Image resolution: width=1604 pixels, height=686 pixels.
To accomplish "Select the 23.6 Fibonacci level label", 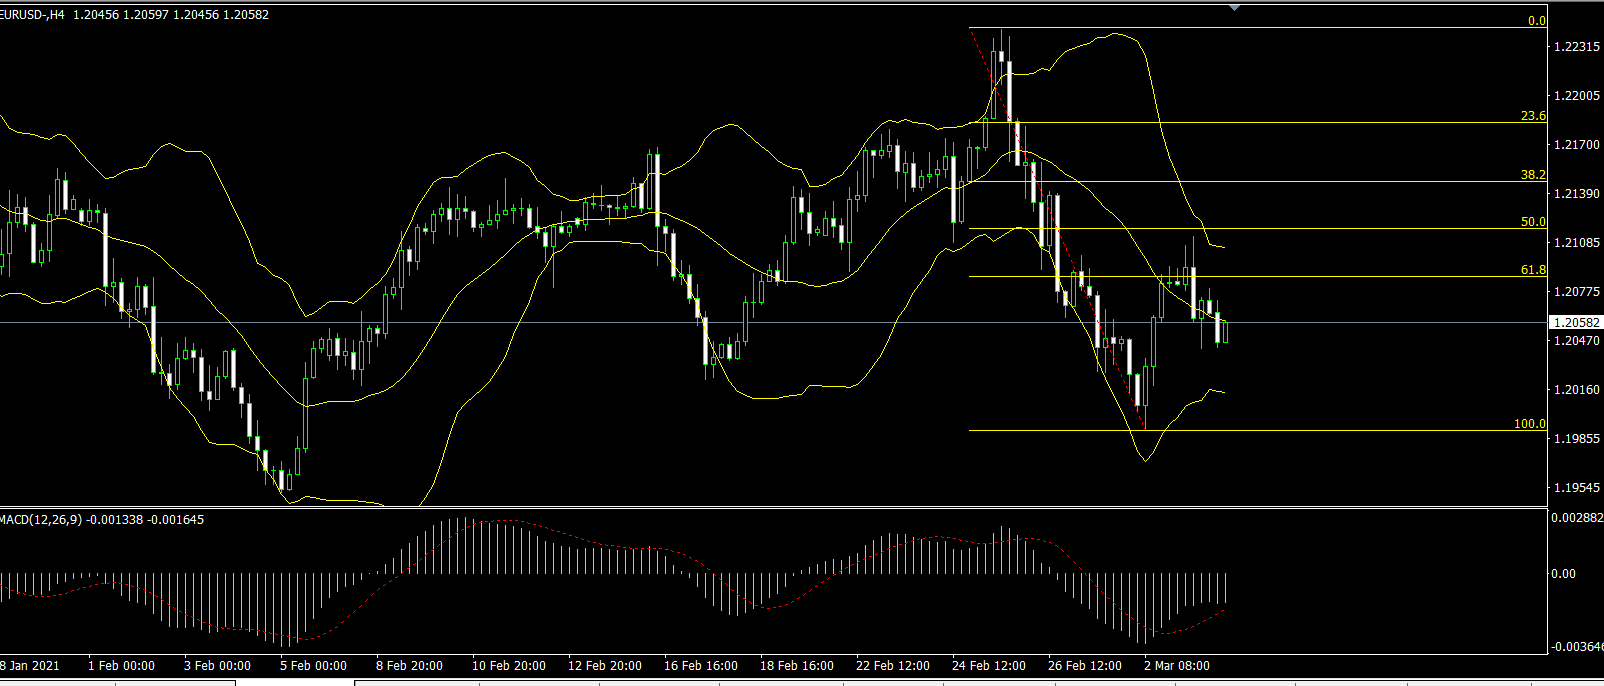I will tap(1533, 116).
